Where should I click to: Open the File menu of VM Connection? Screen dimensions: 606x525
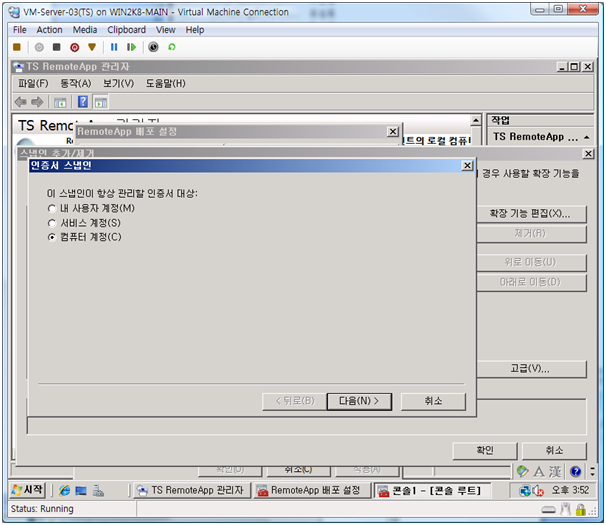pyautogui.click(x=20, y=30)
